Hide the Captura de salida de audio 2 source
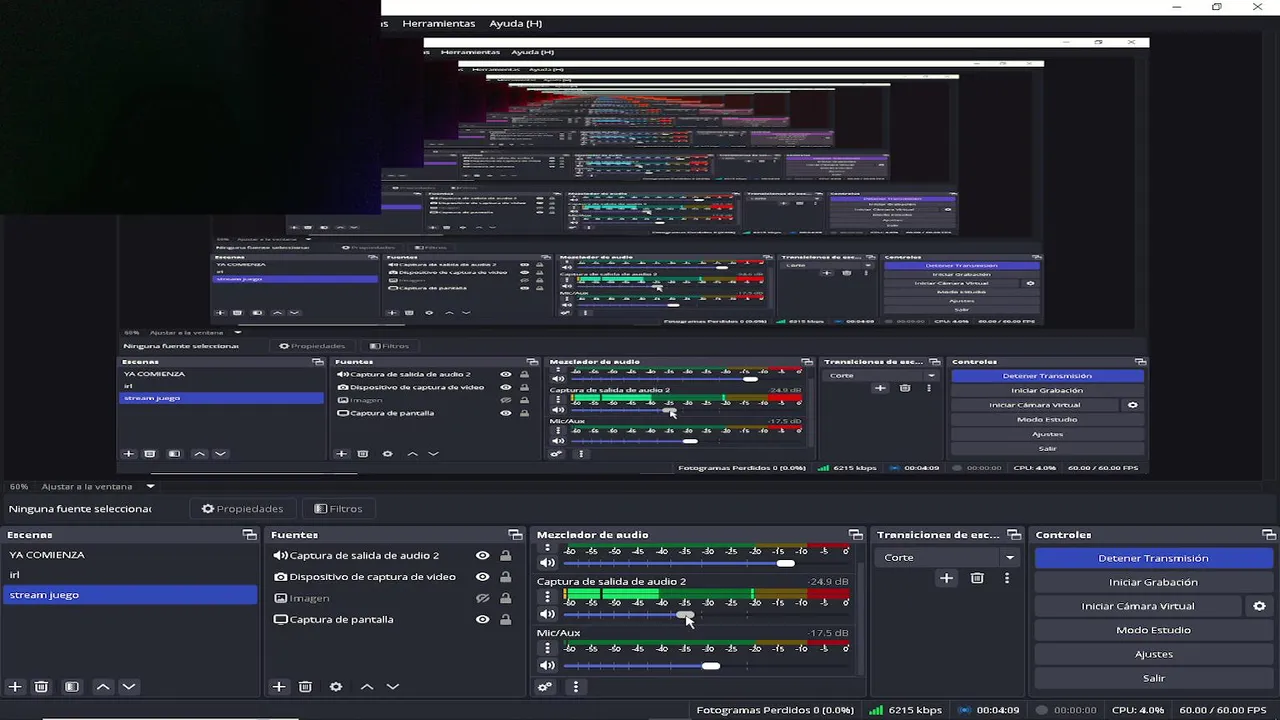This screenshot has width=1280, height=720. click(482, 556)
